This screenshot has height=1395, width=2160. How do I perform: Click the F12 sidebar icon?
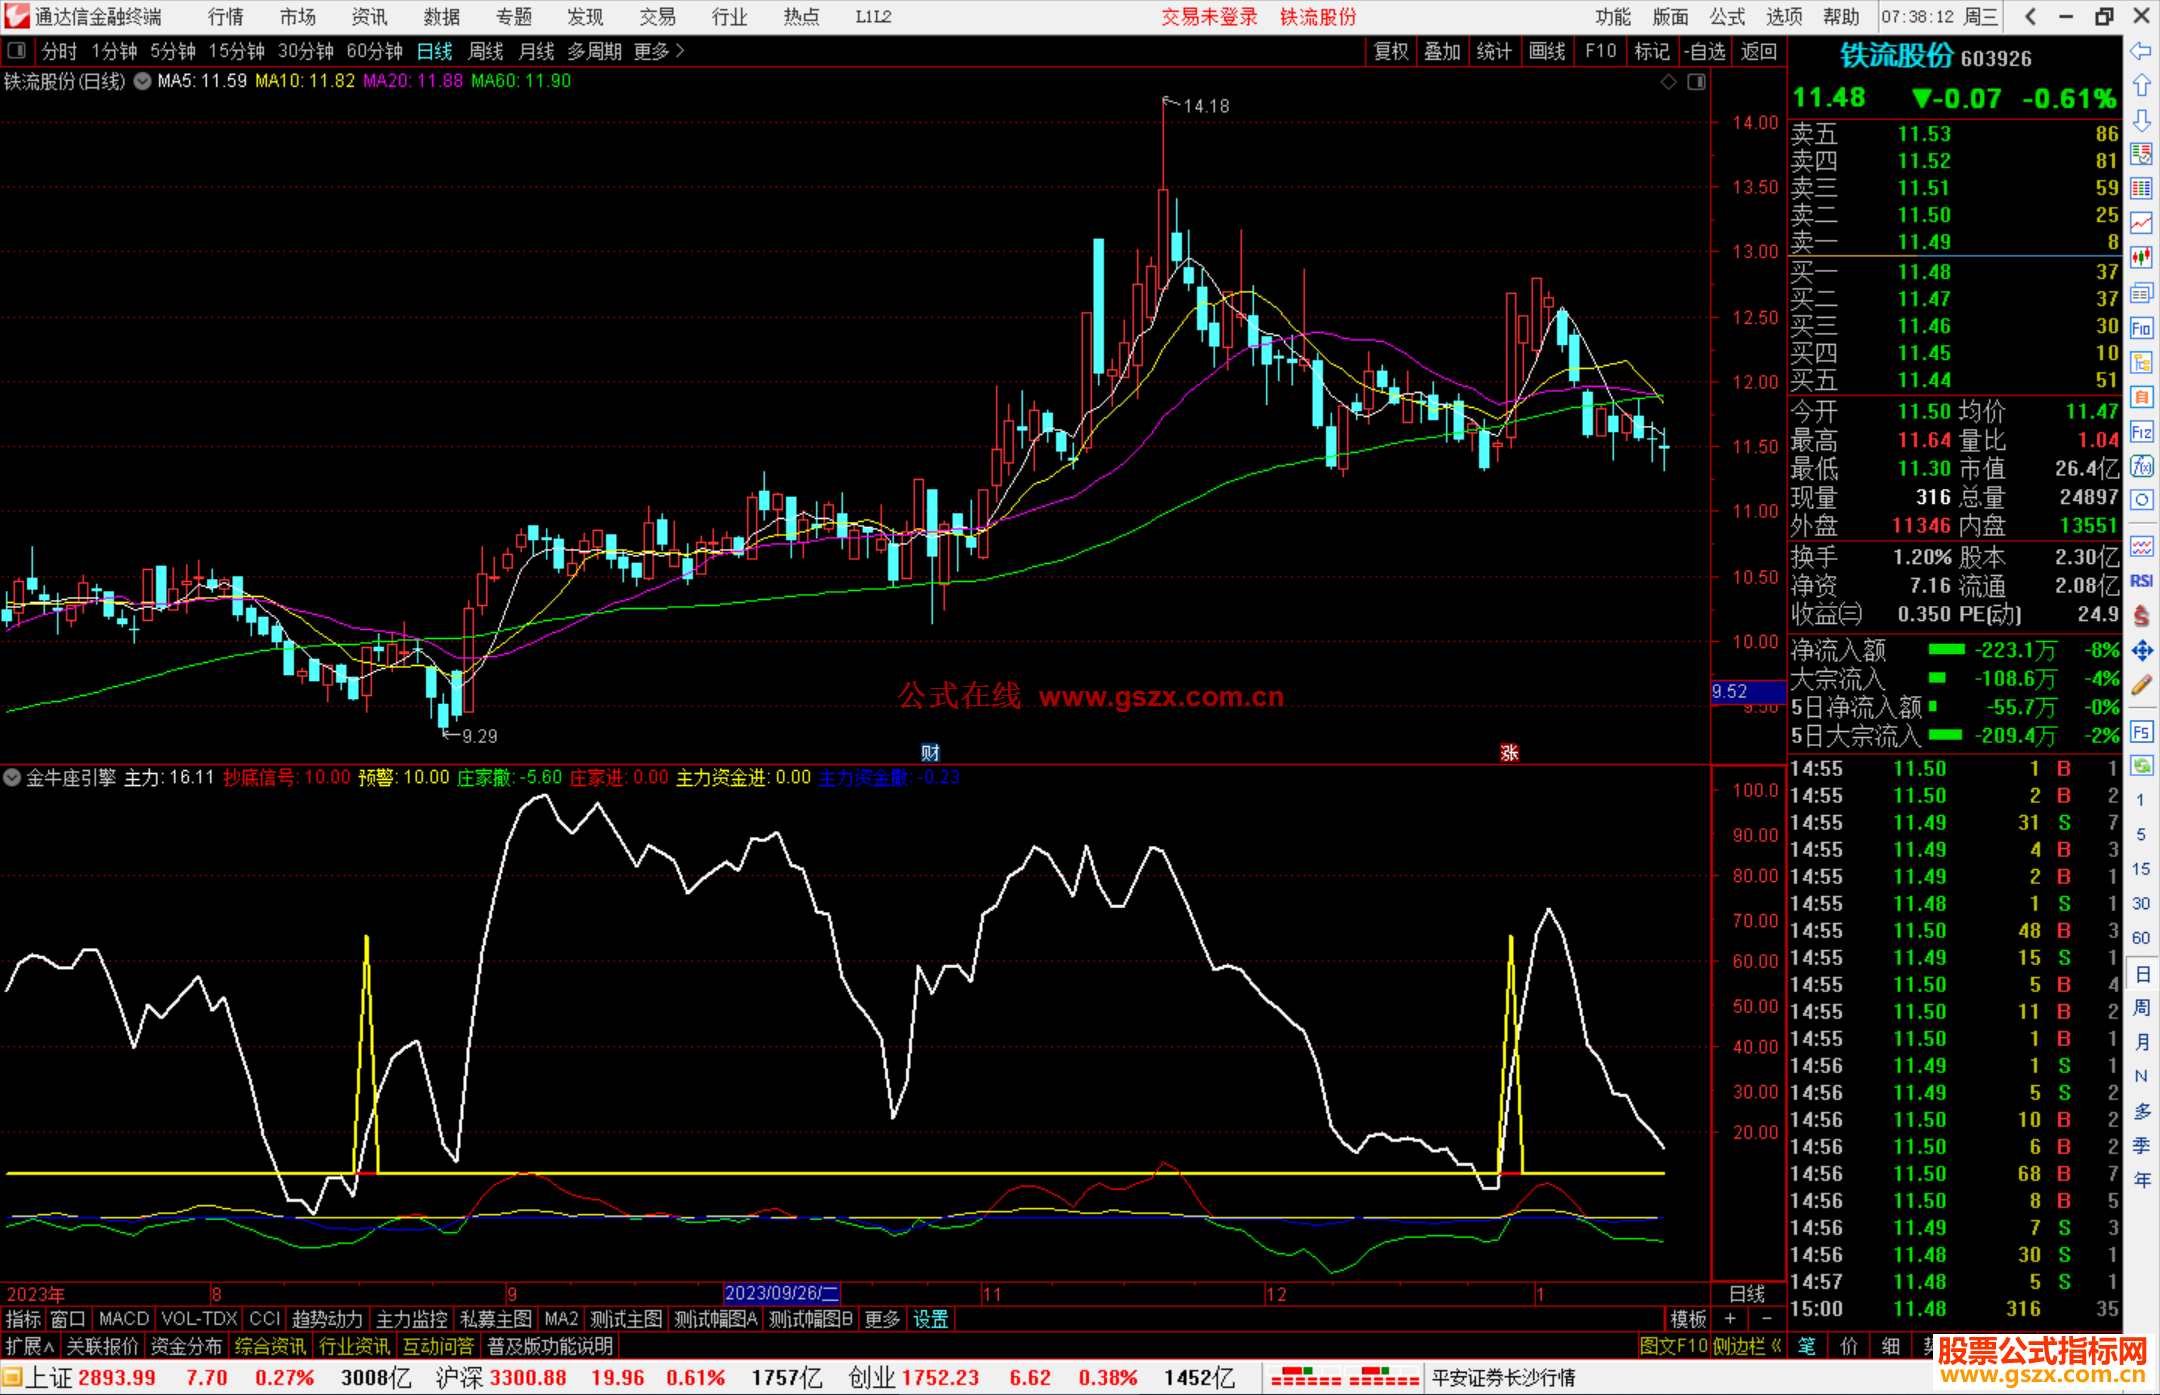click(x=2141, y=432)
